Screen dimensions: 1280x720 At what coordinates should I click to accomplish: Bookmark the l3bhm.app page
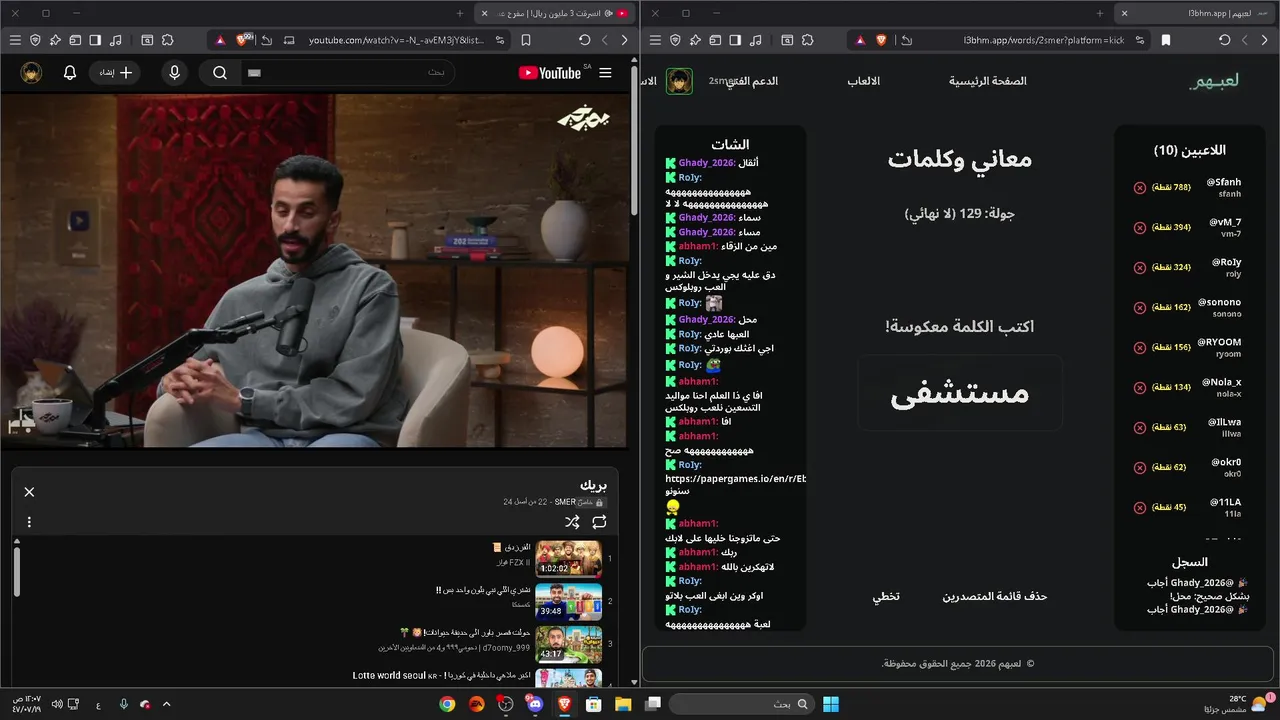[x=1166, y=40]
